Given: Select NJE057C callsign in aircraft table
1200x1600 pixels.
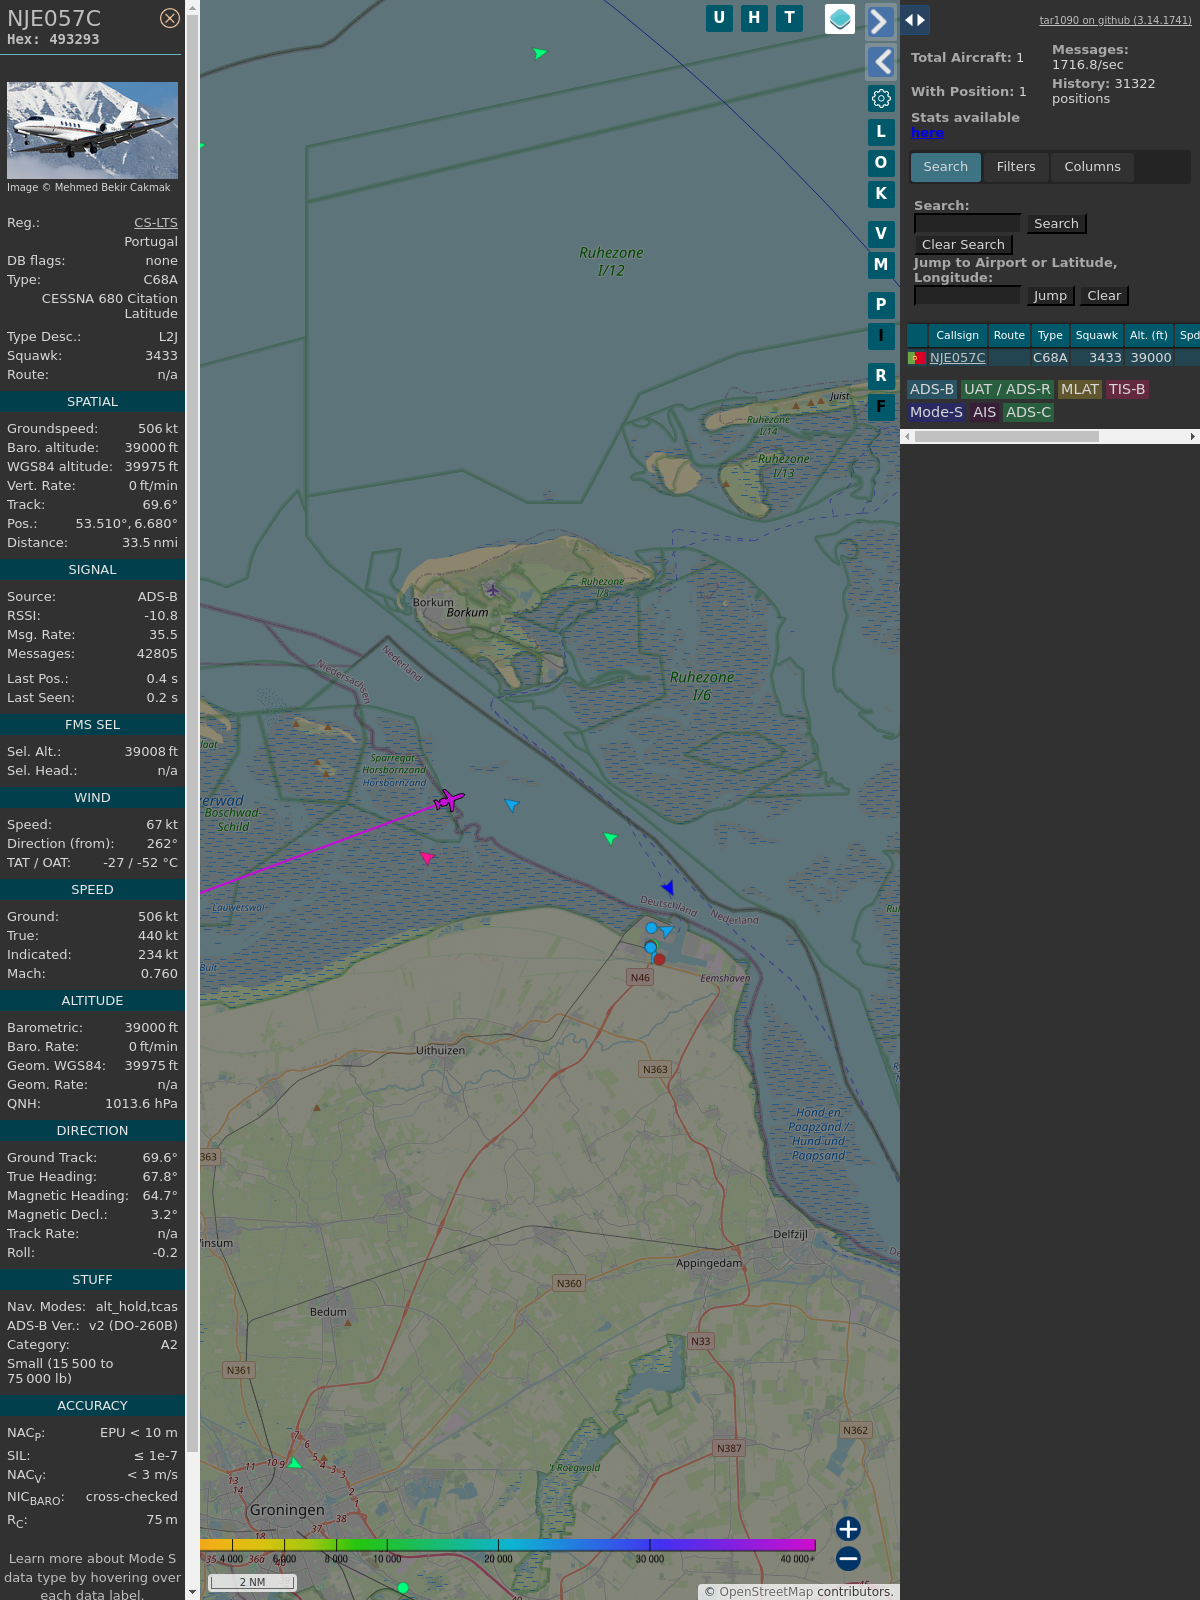Looking at the screenshot, I should (957, 358).
